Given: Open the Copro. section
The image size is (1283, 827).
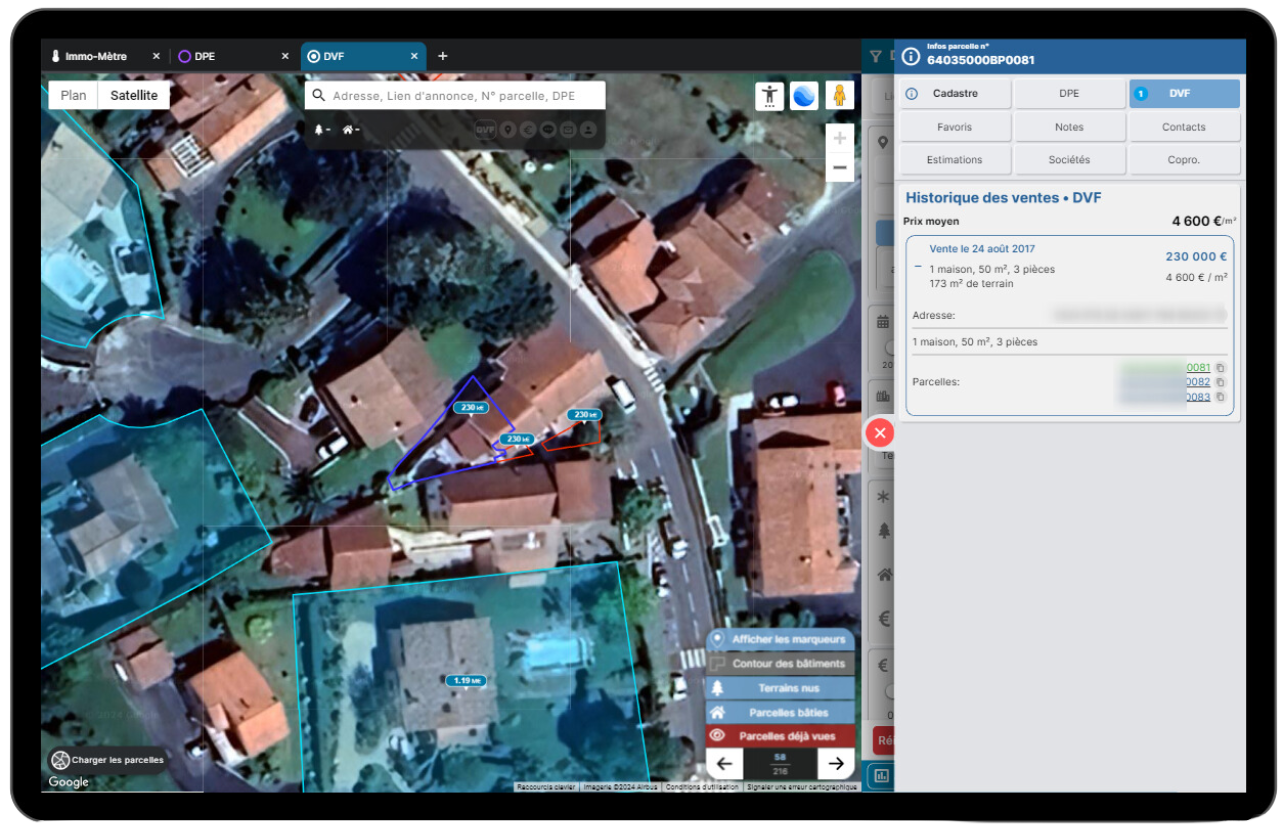Looking at the screenshot, I should coord(1184,160).
